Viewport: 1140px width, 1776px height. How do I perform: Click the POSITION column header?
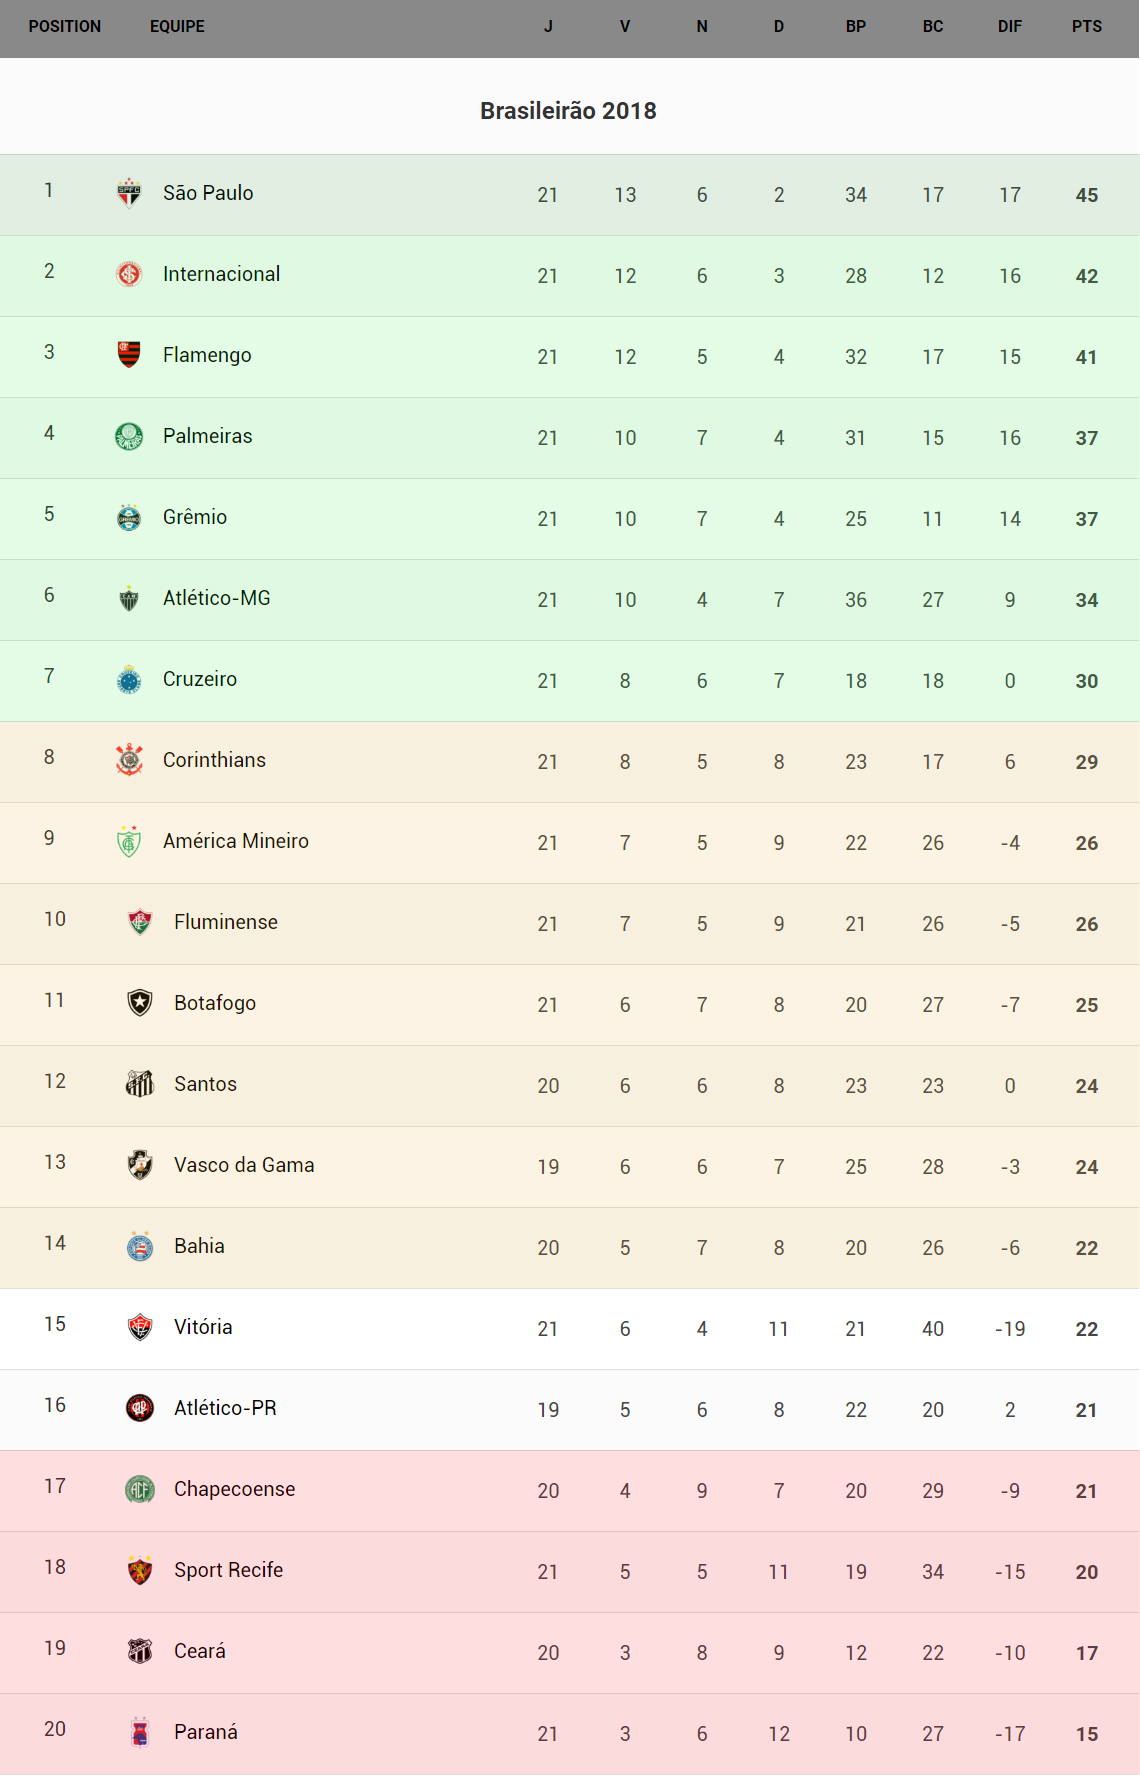(x=65, y=27)
